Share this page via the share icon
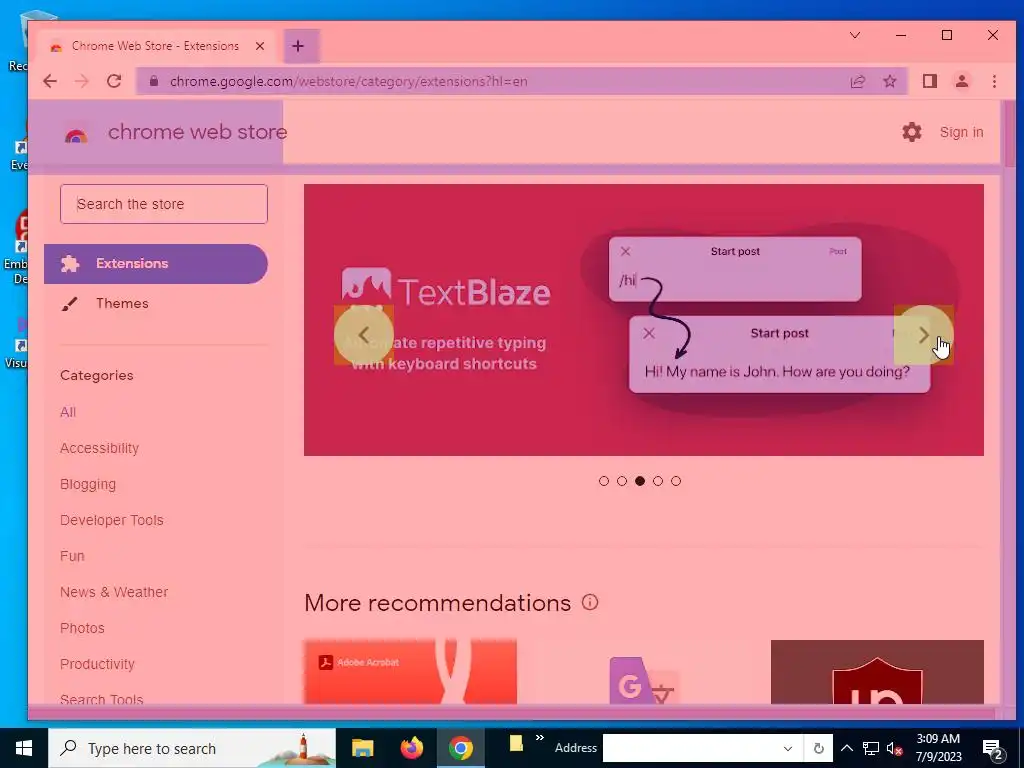 point(857,81)
